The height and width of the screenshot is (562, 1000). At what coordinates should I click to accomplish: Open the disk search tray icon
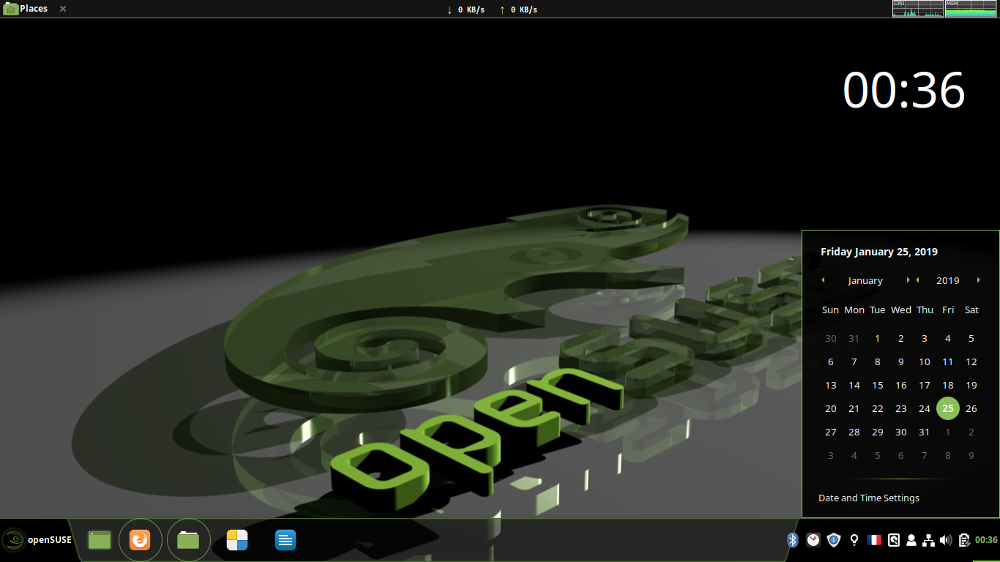coord(893,540)
